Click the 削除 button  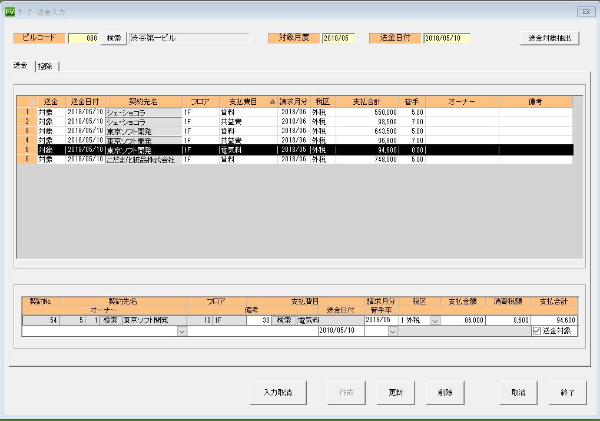(445, 392)
